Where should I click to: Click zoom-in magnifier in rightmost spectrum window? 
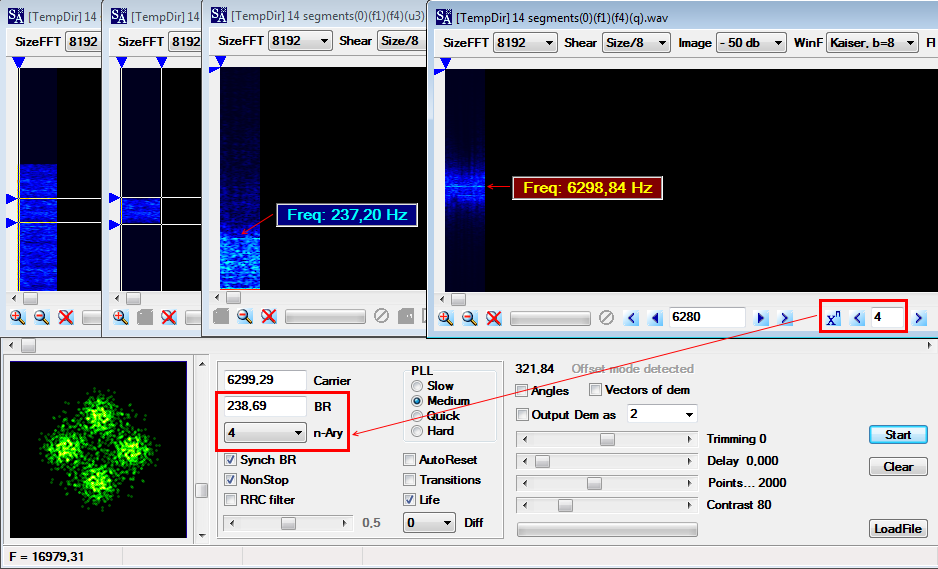pos(445,318)
